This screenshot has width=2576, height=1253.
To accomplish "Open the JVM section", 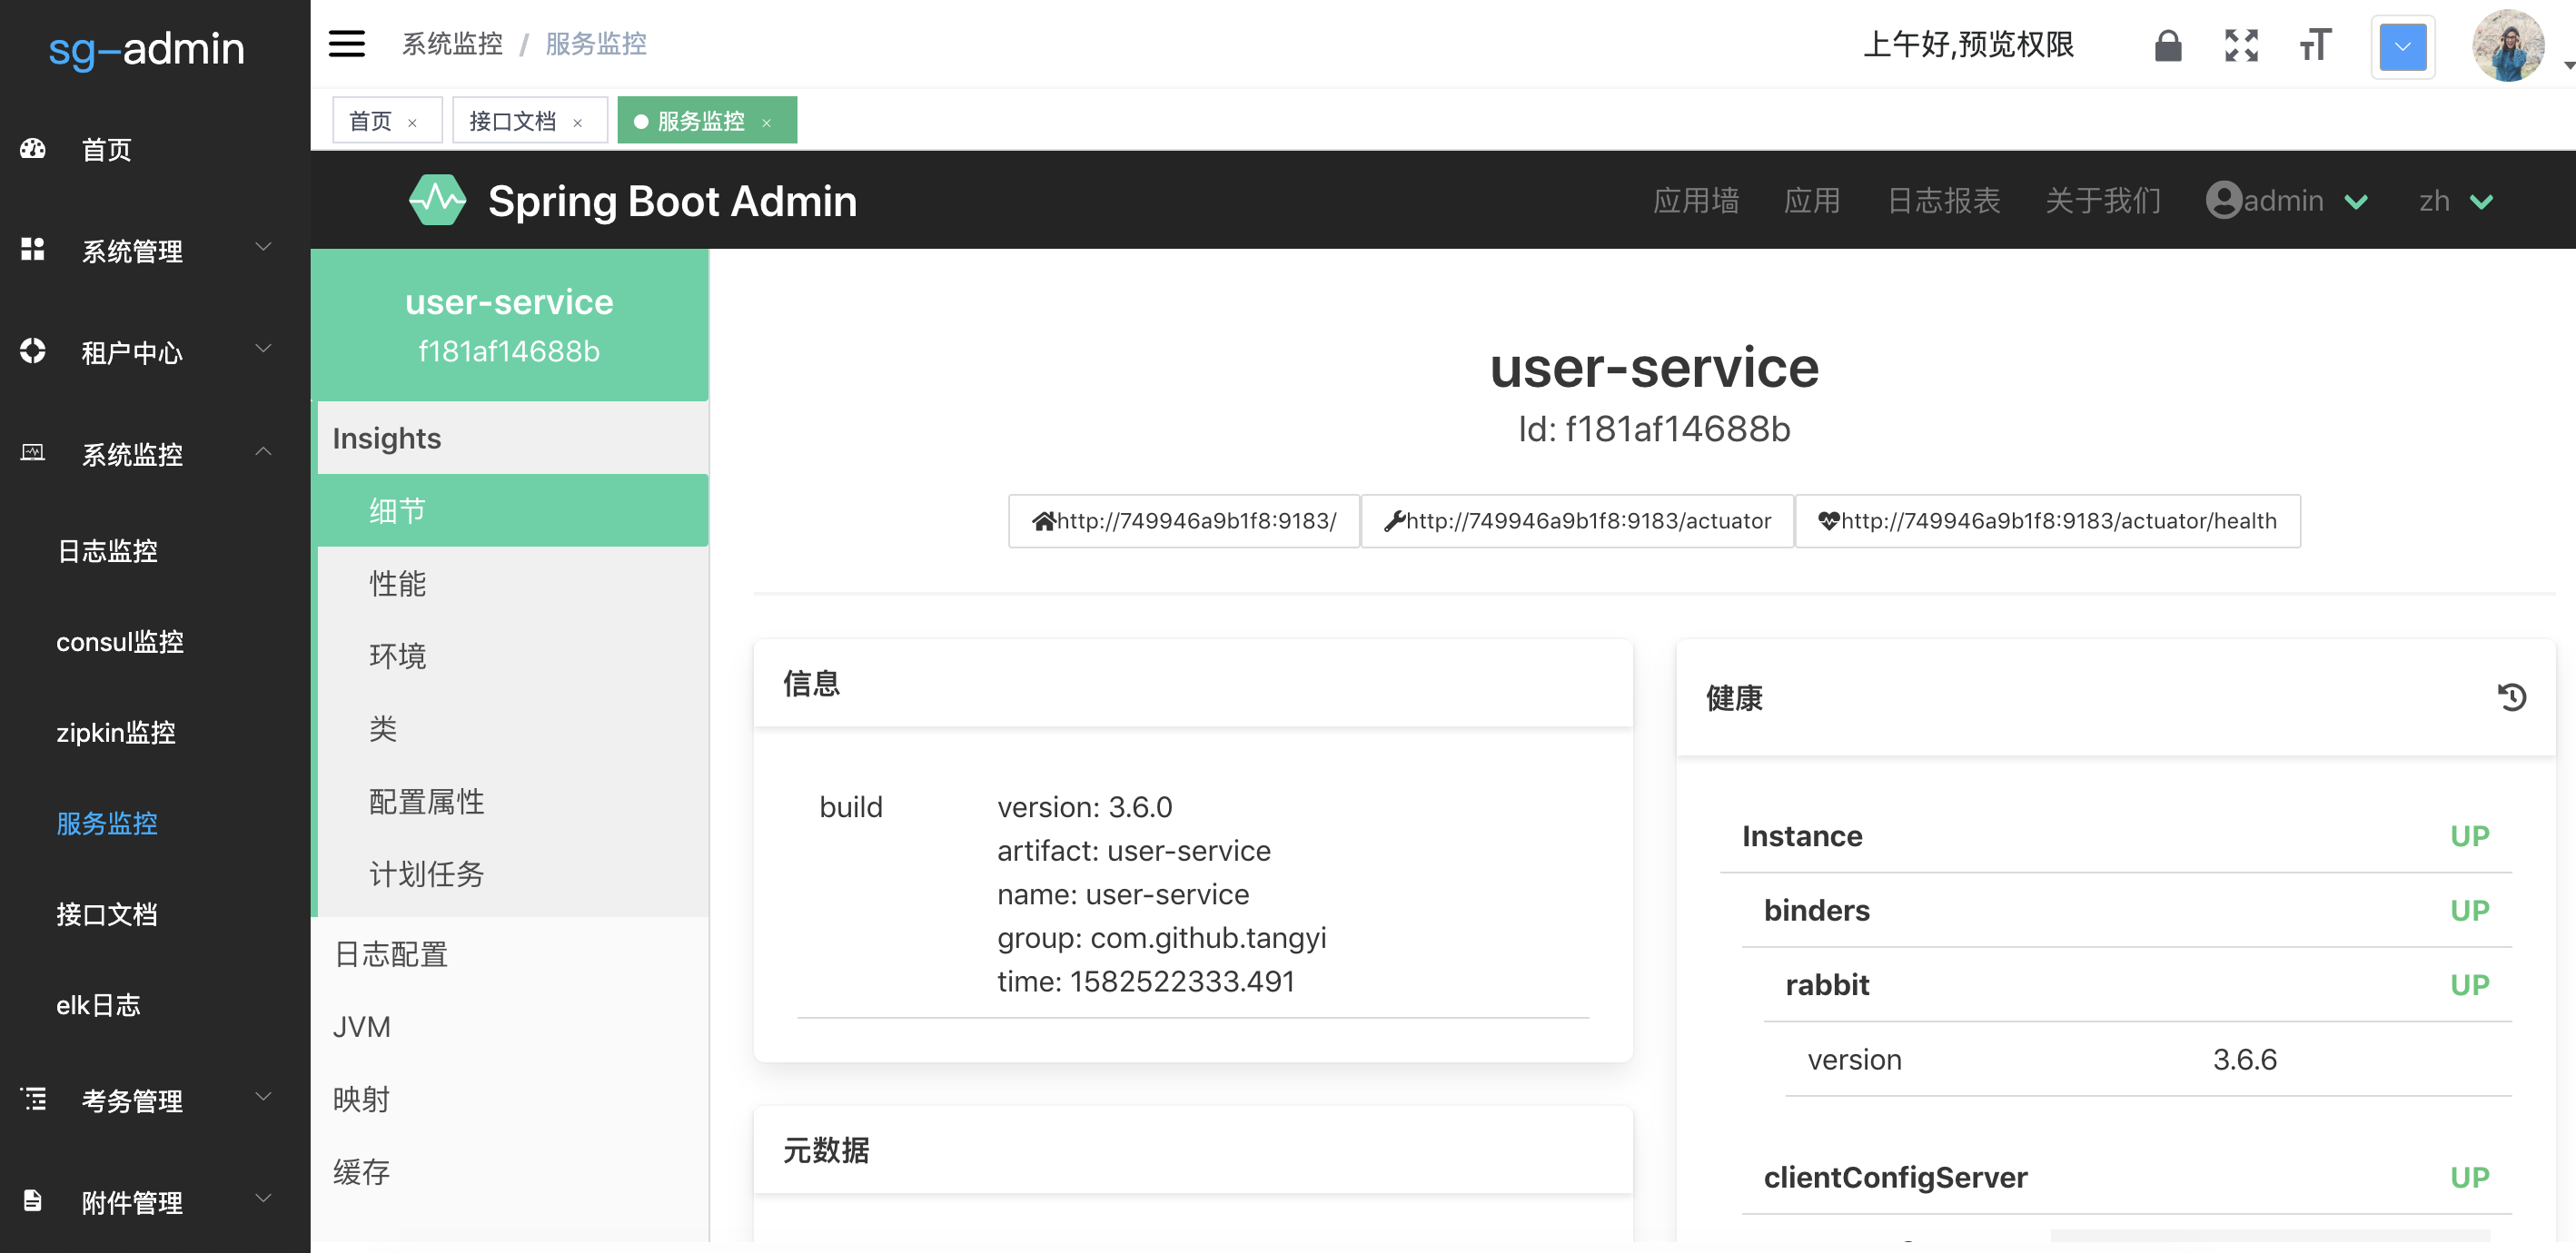I will pyautogui.click(x=361, y=1027).
